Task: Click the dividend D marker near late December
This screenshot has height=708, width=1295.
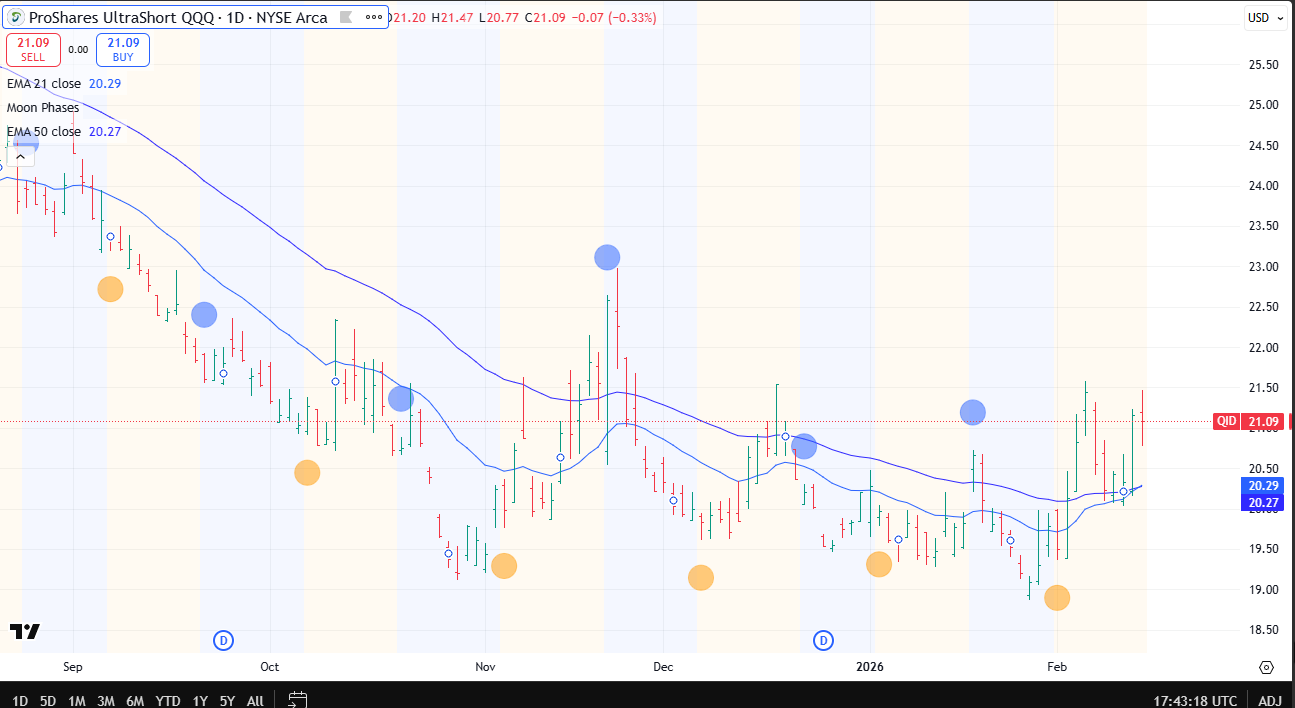Action: coord(823,640)
